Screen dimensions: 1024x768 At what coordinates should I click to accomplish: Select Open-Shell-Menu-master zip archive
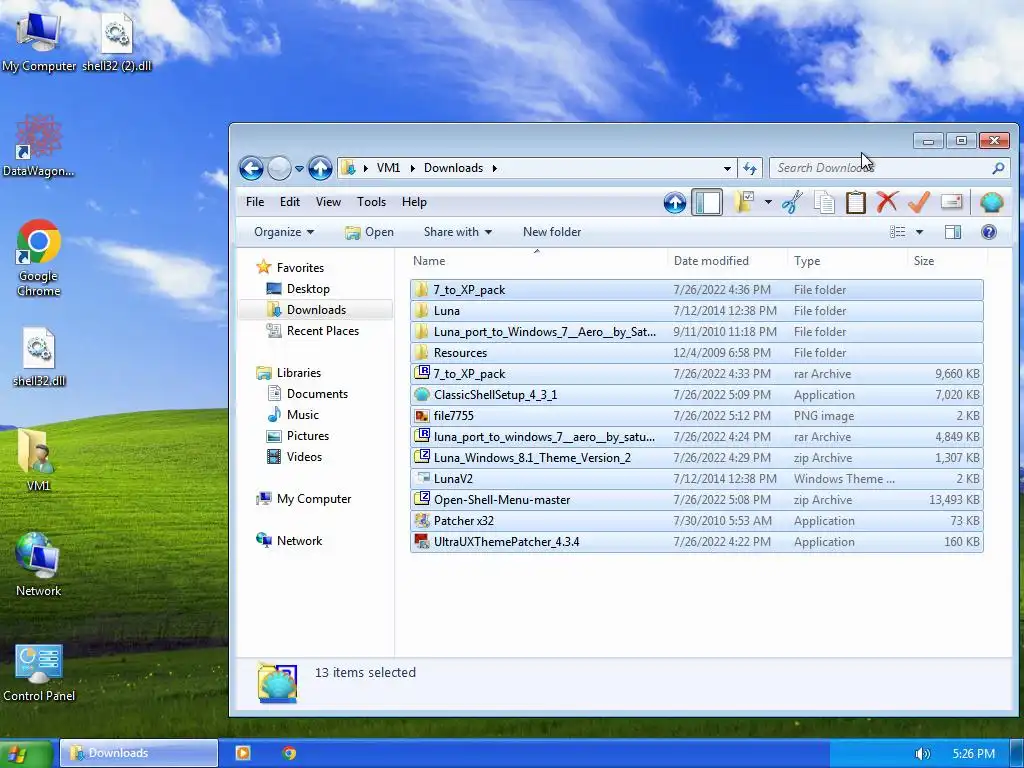point(697,500)
